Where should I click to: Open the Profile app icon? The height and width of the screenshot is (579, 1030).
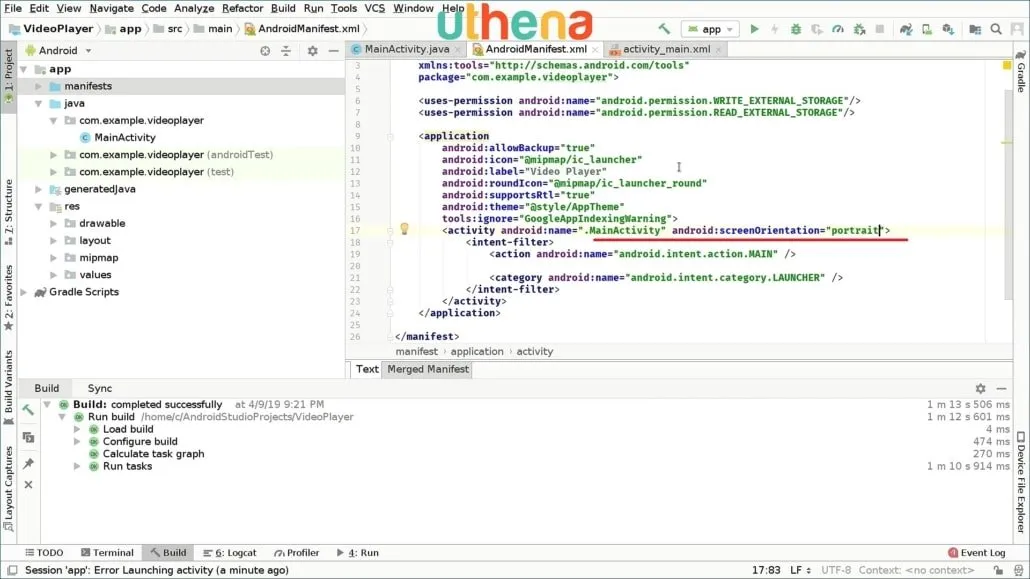(838, 29)
